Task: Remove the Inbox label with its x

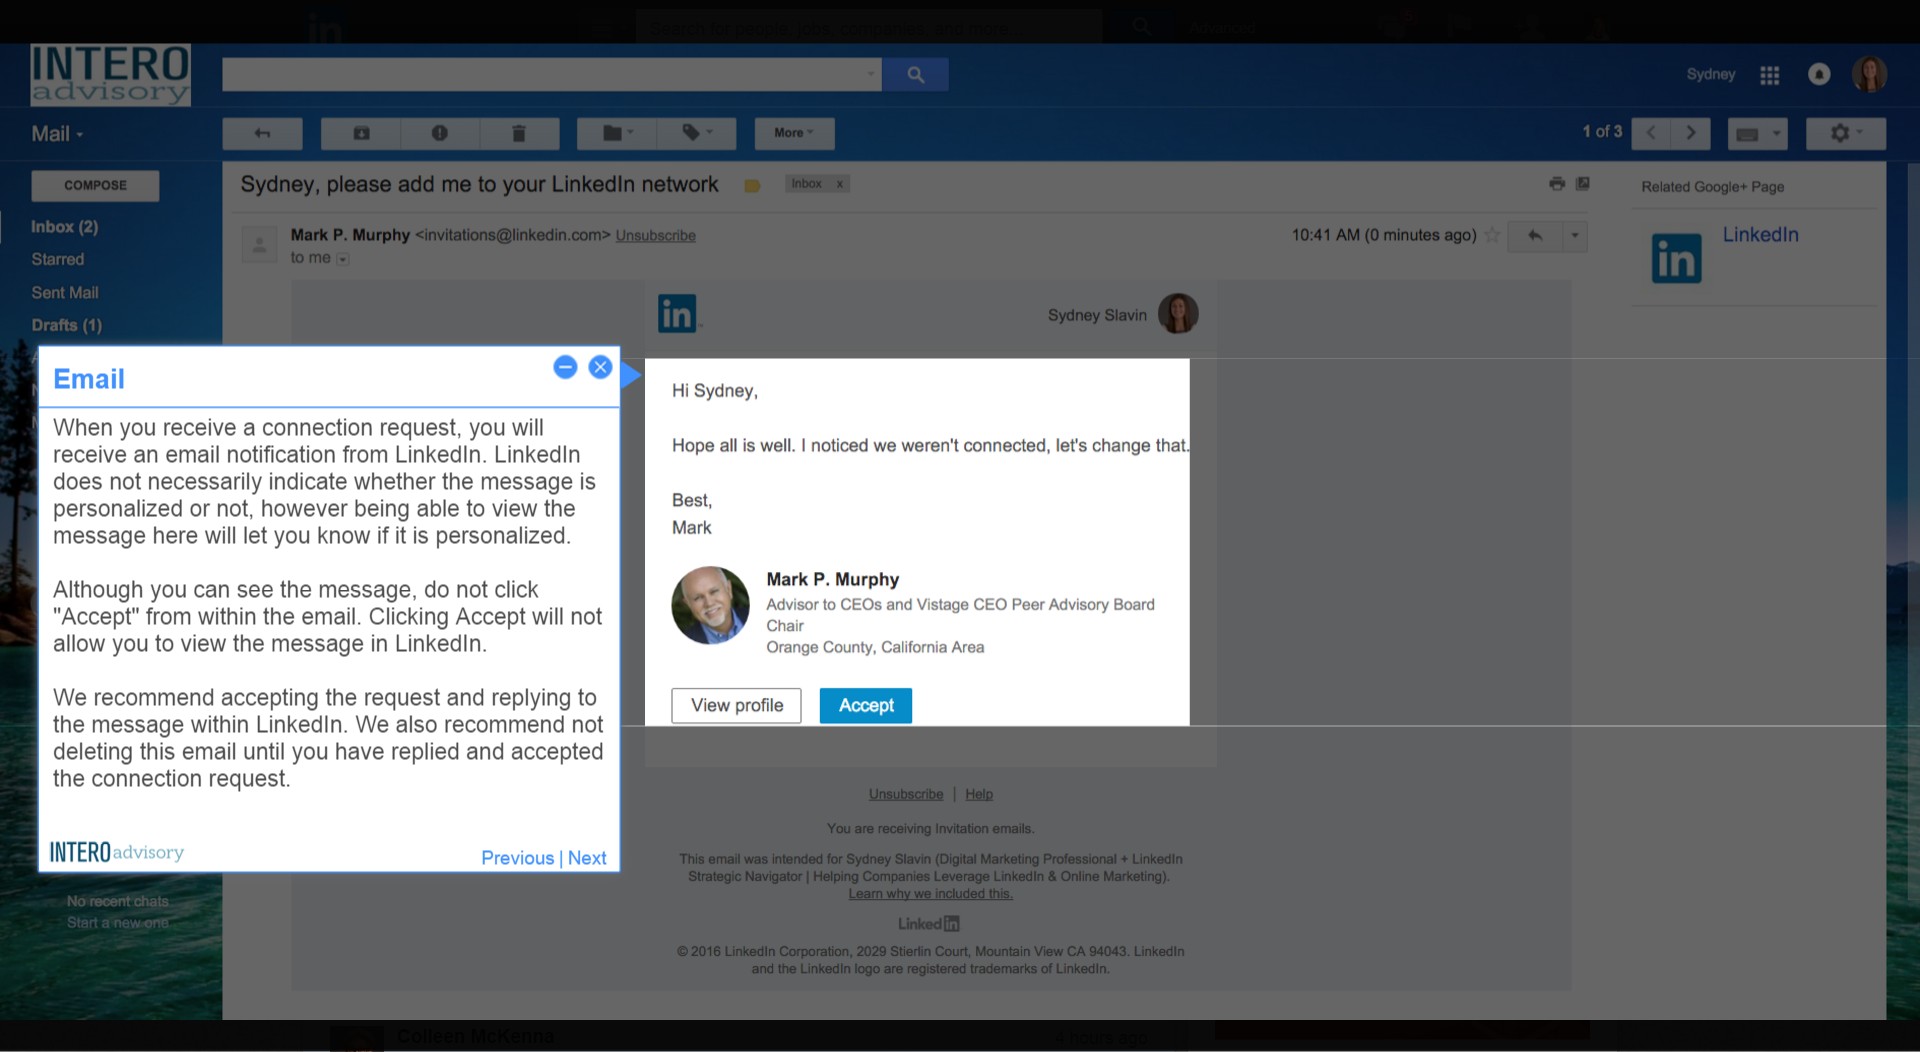Action: click(x=840, y=184)
